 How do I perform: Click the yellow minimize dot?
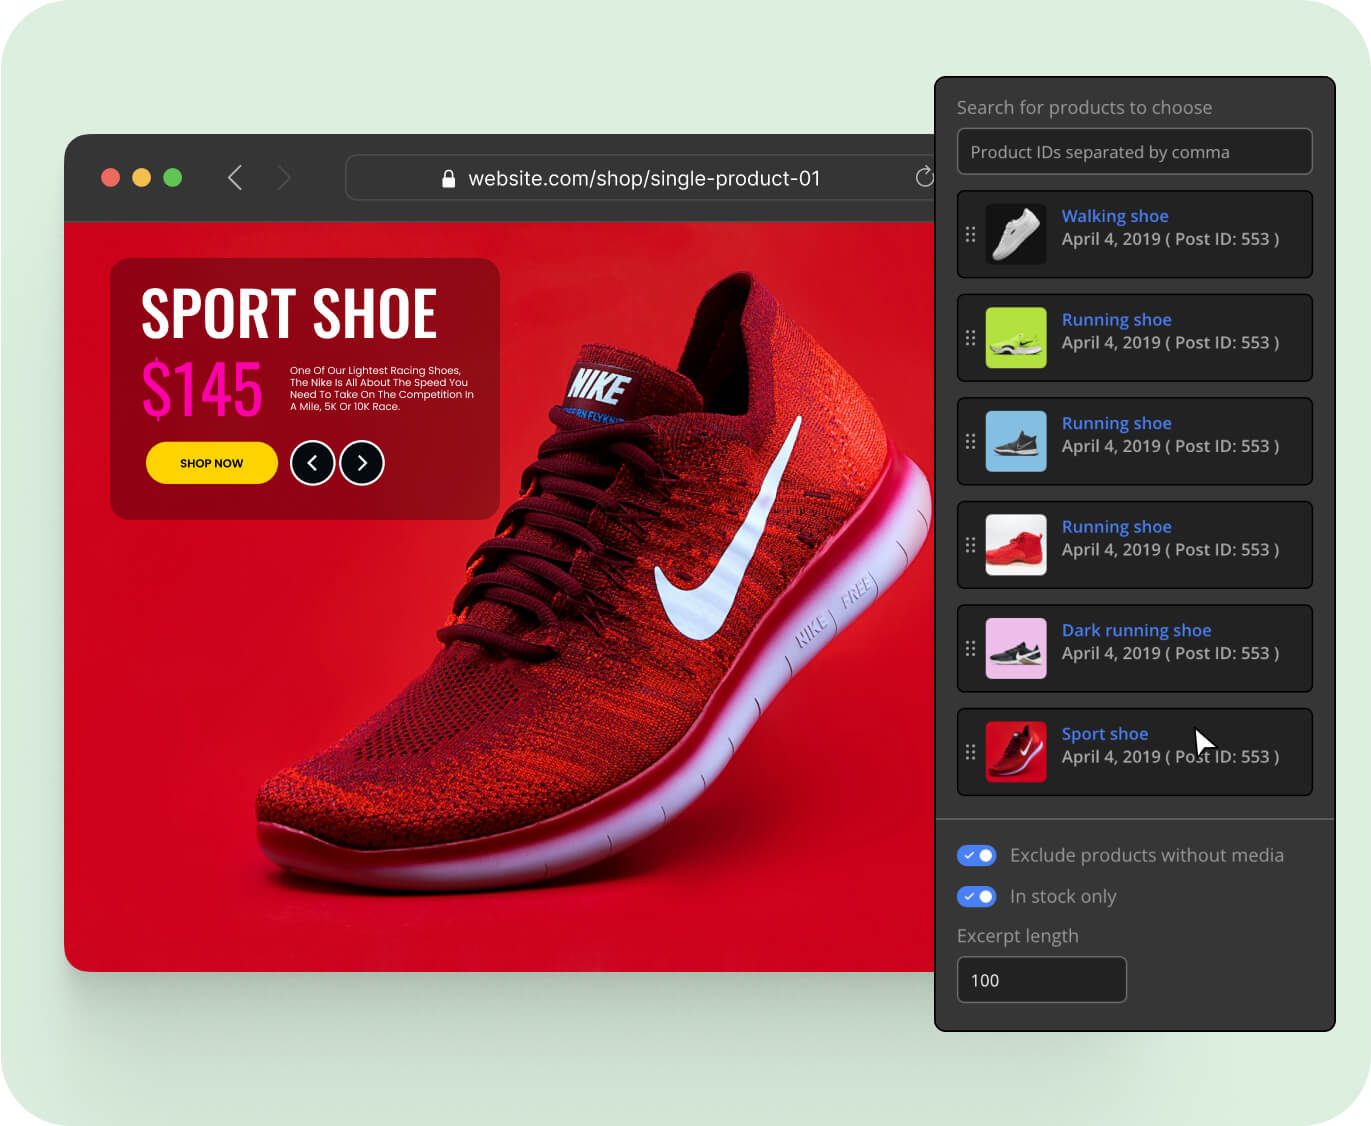[x=142, y=177]
